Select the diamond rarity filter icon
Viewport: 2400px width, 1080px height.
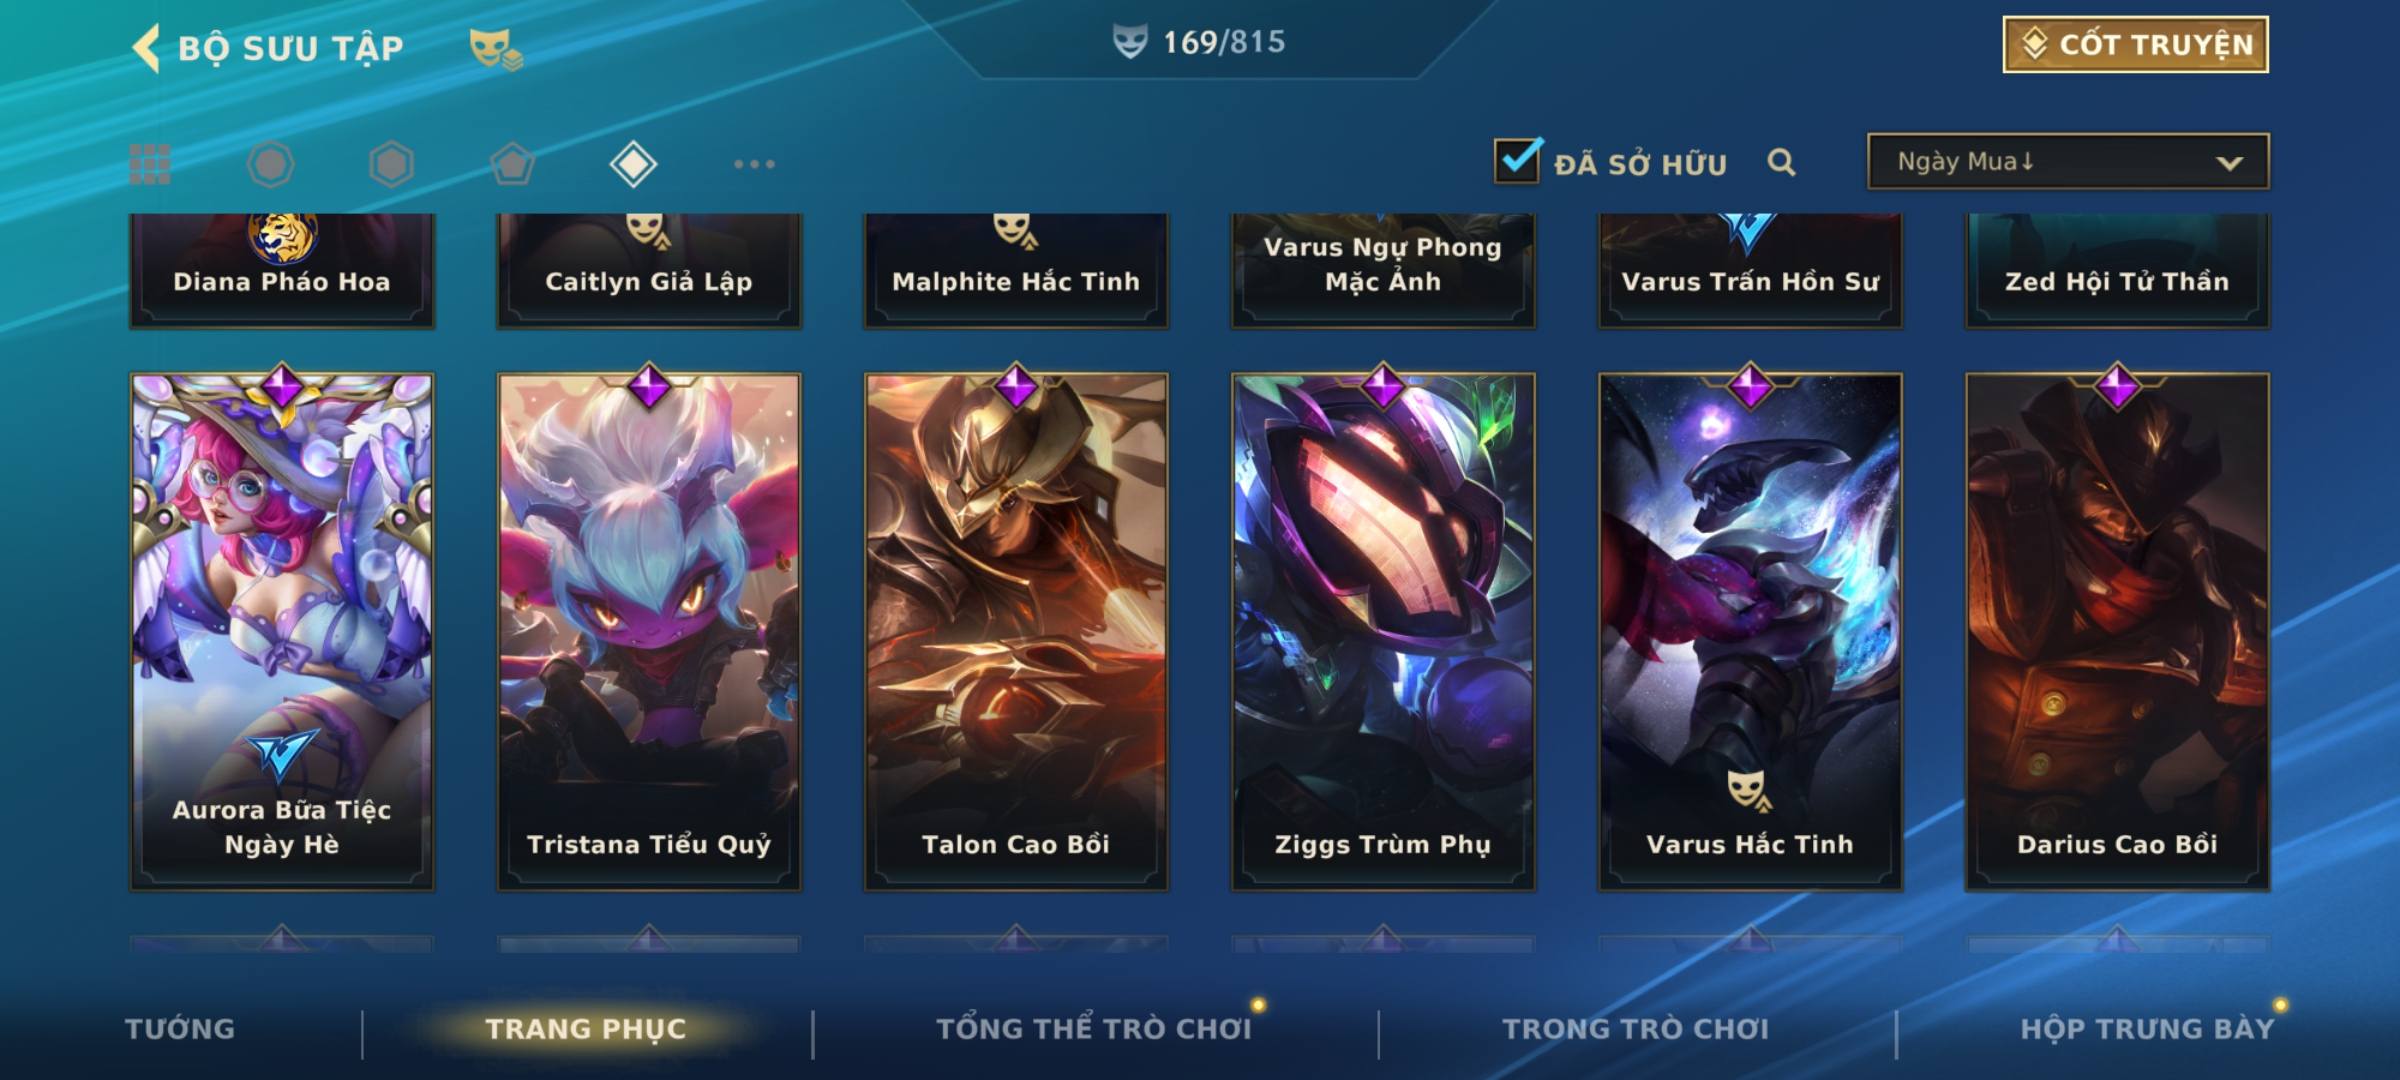point(633,164)
